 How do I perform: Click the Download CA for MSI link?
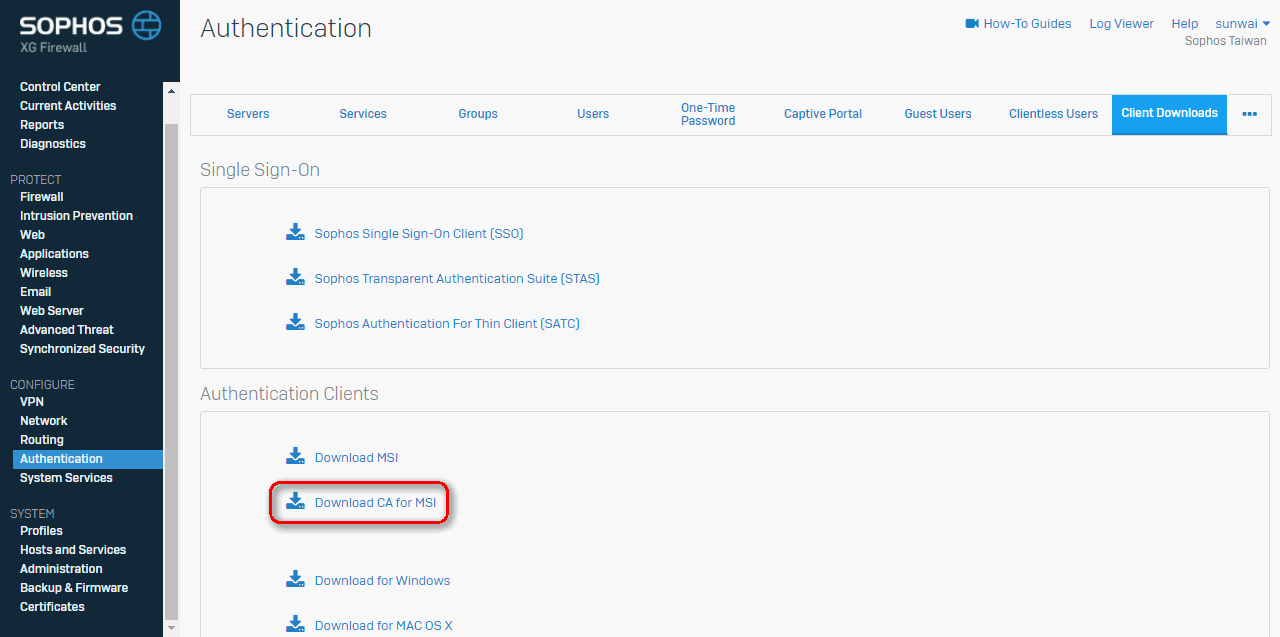click(375, 503)
